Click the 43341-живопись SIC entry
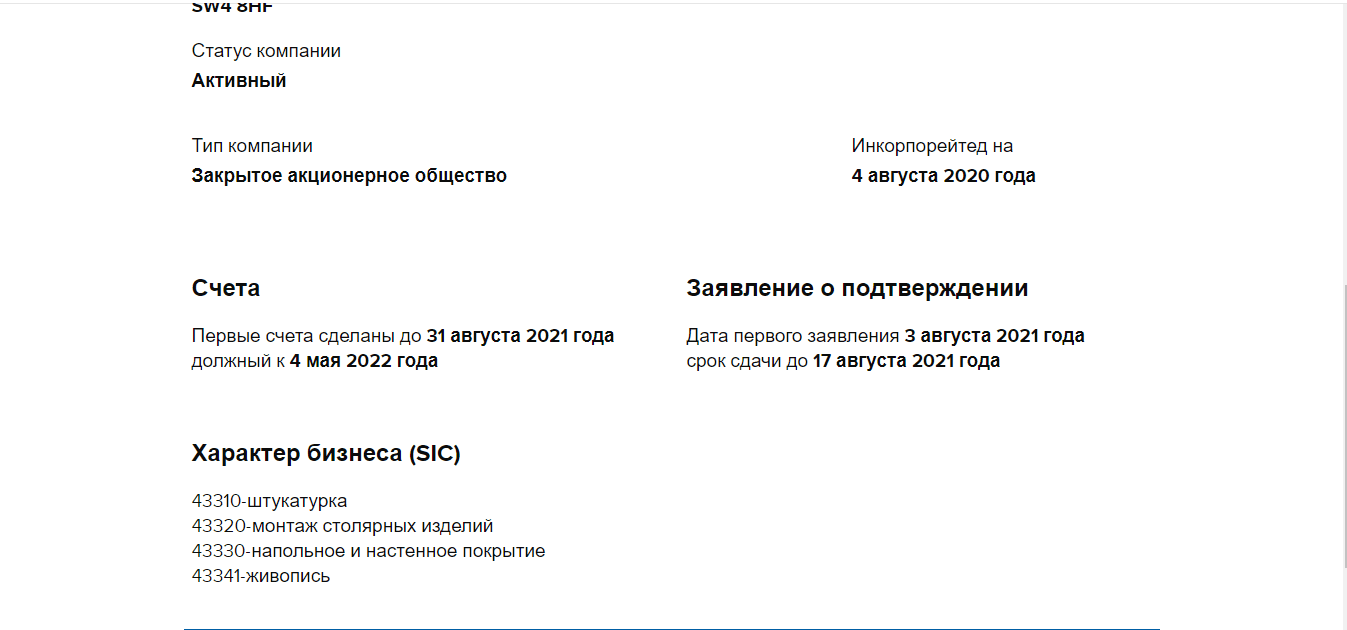 [260, 576]
